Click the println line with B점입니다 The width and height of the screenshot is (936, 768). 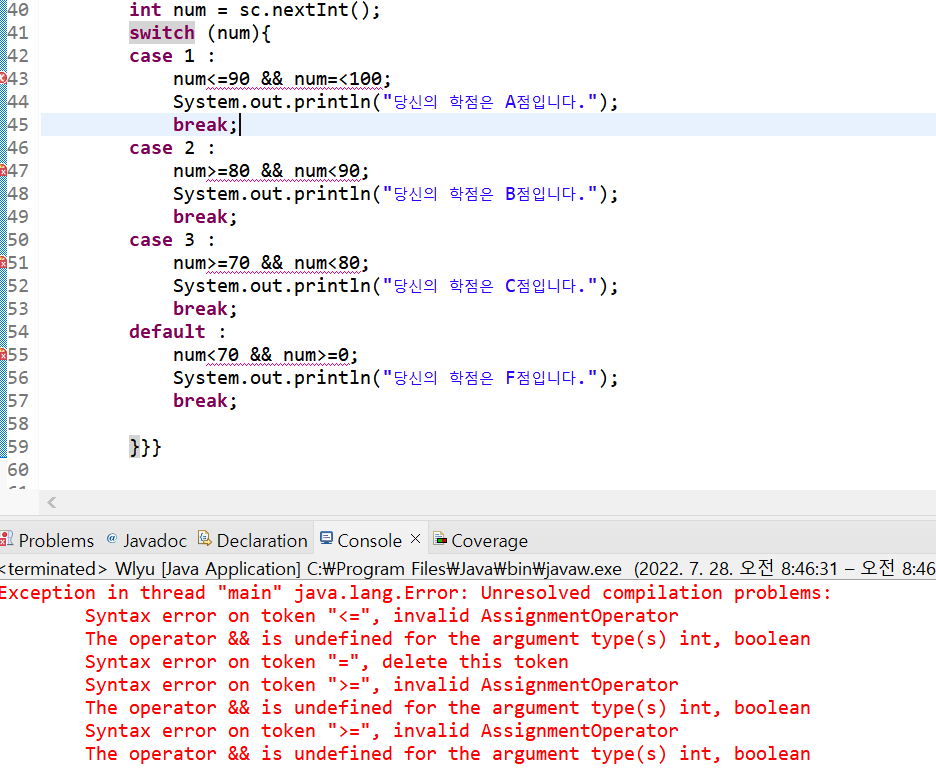click(395, 194)
